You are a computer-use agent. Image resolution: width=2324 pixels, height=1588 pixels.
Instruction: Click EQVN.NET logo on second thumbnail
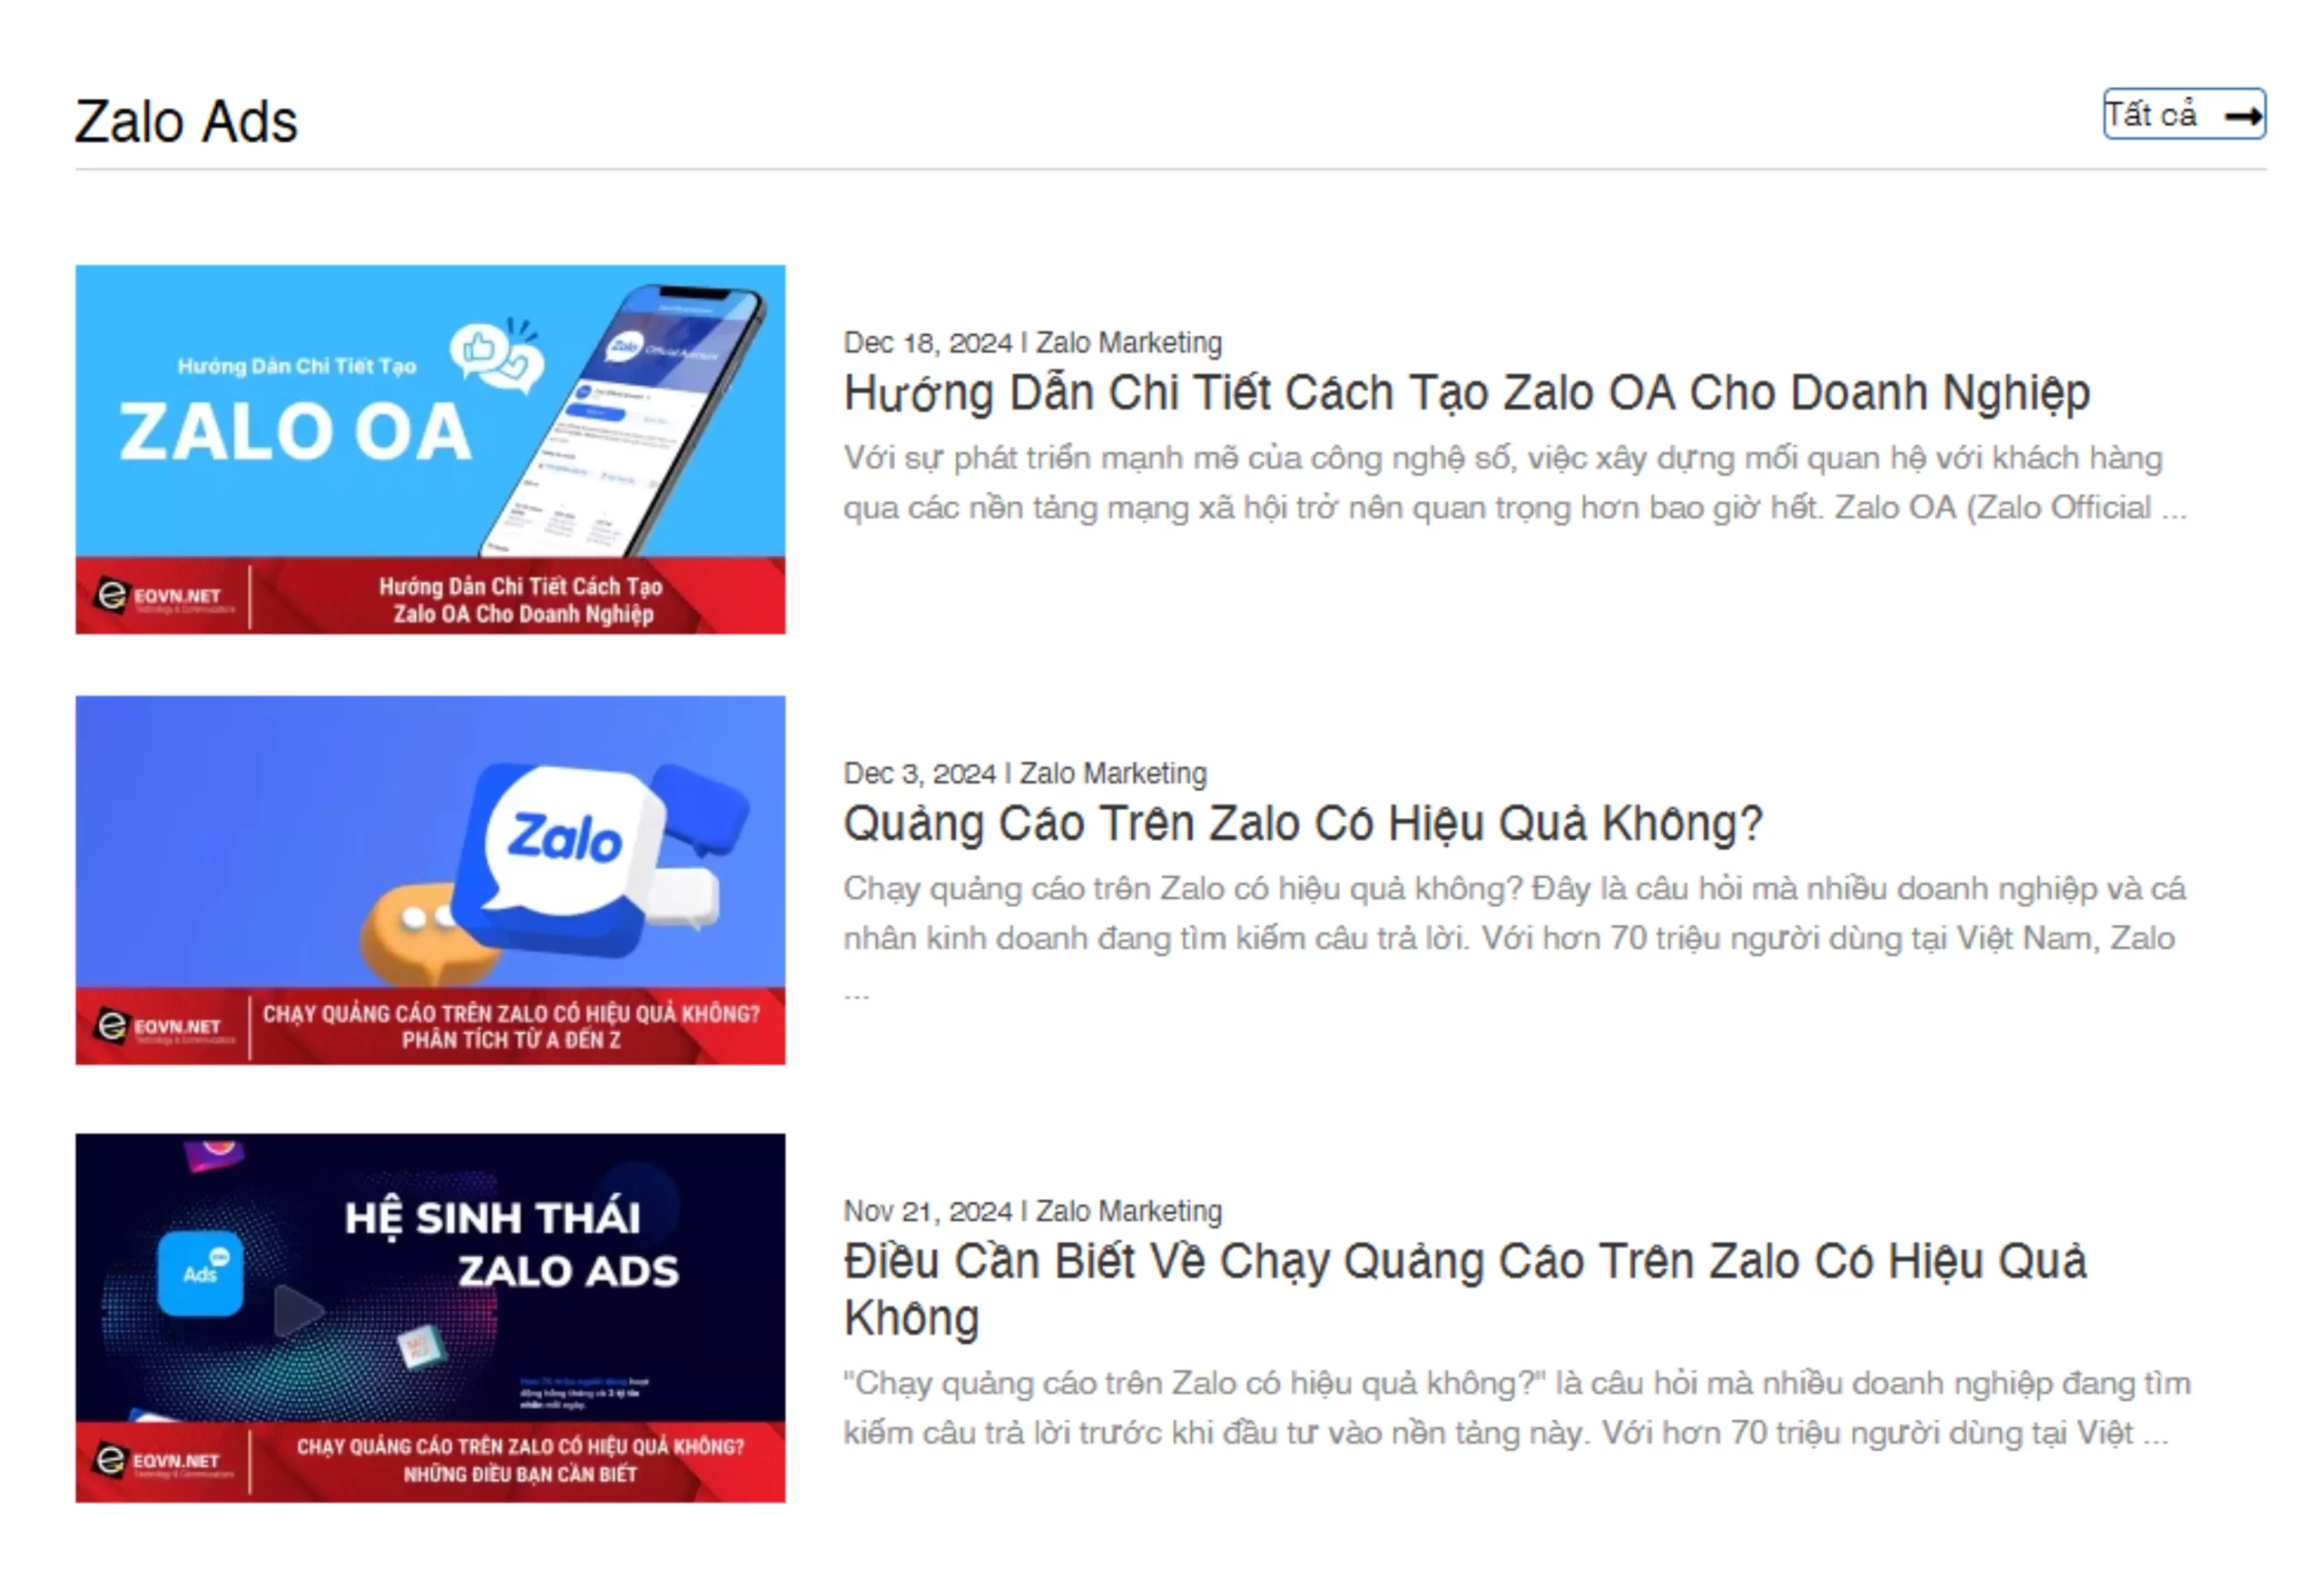[160, 1027]
